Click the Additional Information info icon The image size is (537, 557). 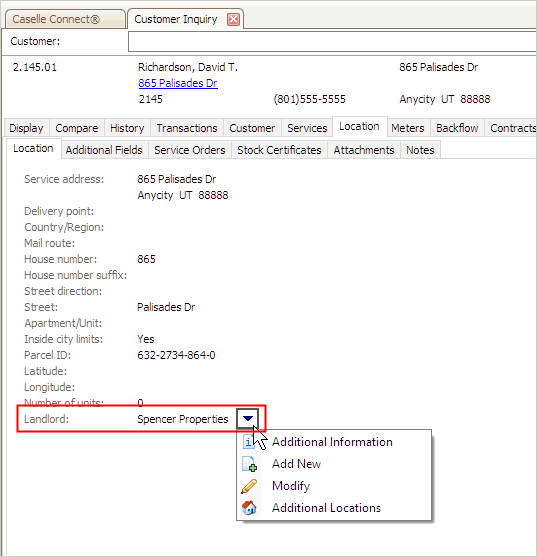[248, 442]
